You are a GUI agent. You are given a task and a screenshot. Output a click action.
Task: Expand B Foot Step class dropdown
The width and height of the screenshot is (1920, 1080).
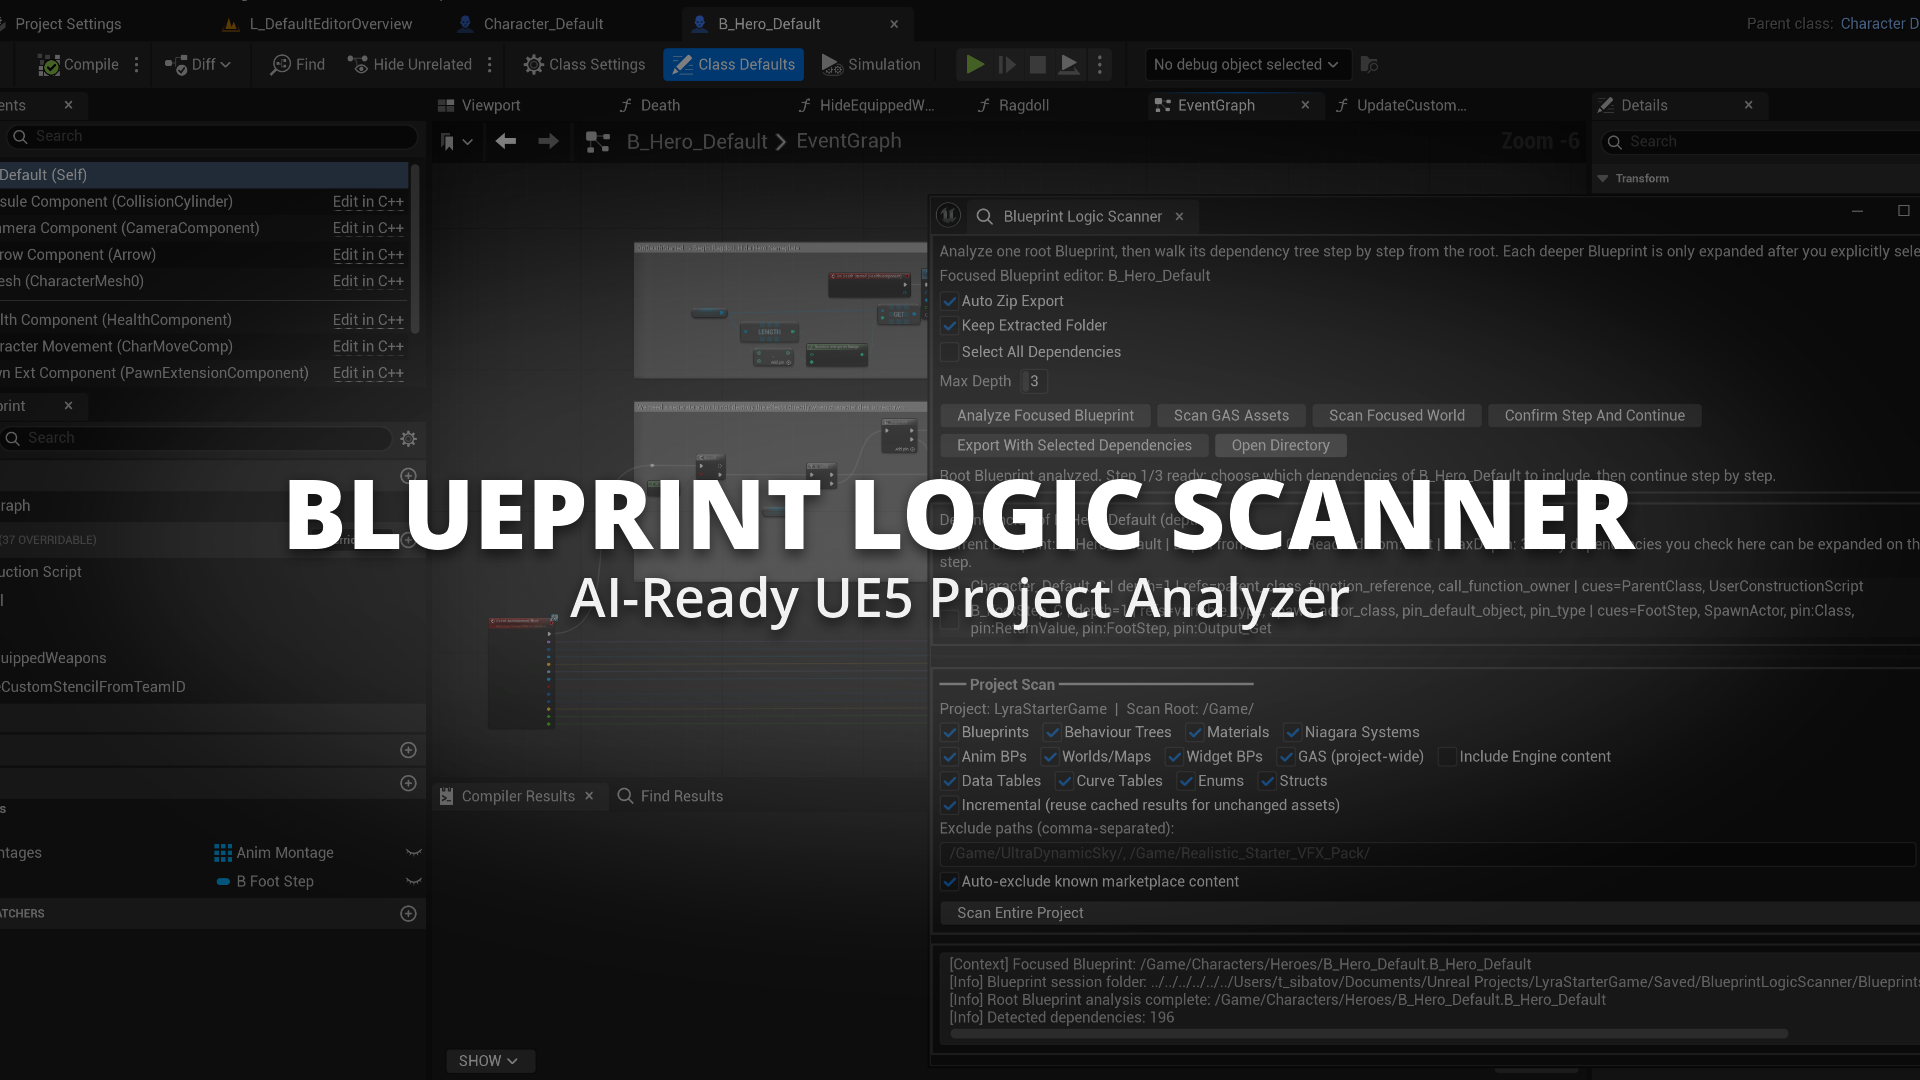point(413,882)
